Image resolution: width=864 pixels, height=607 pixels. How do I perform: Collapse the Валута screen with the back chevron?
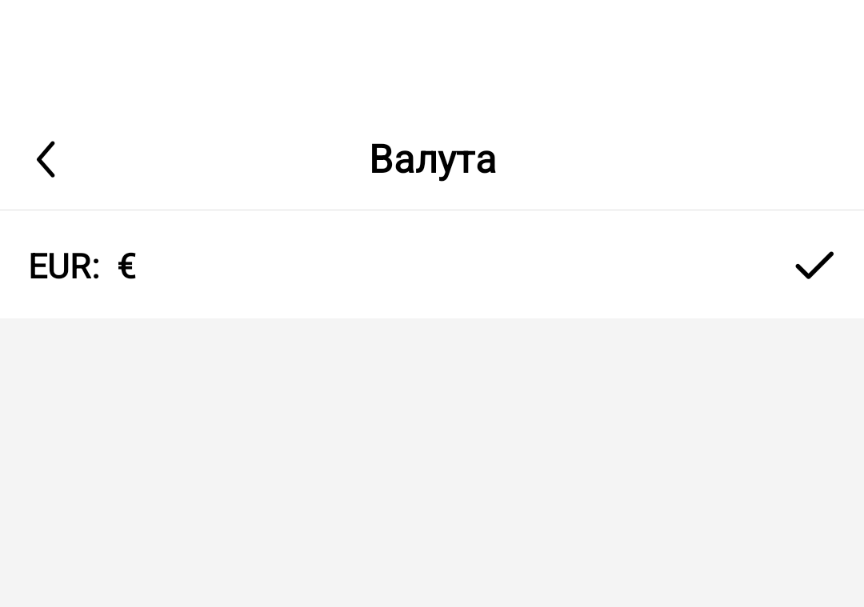(46, 159)
